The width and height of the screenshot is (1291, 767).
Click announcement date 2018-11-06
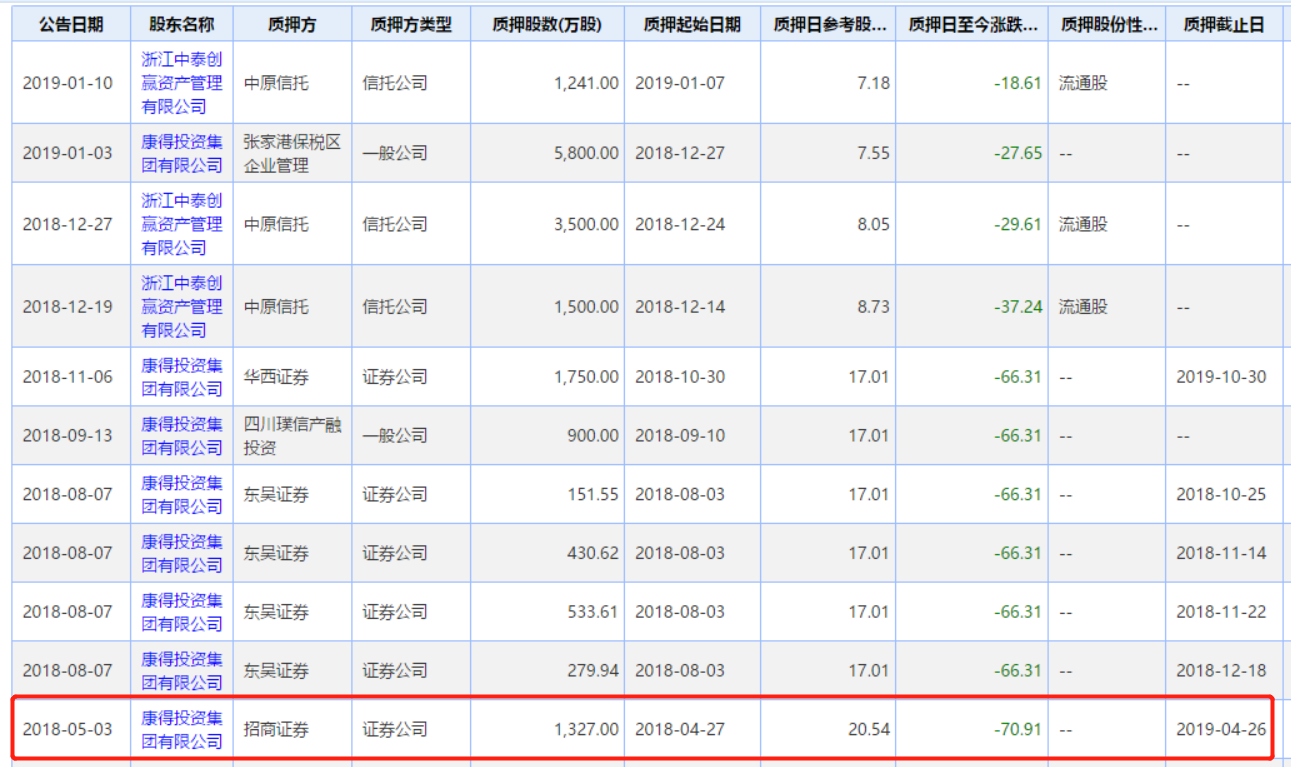tap(68, 377)
